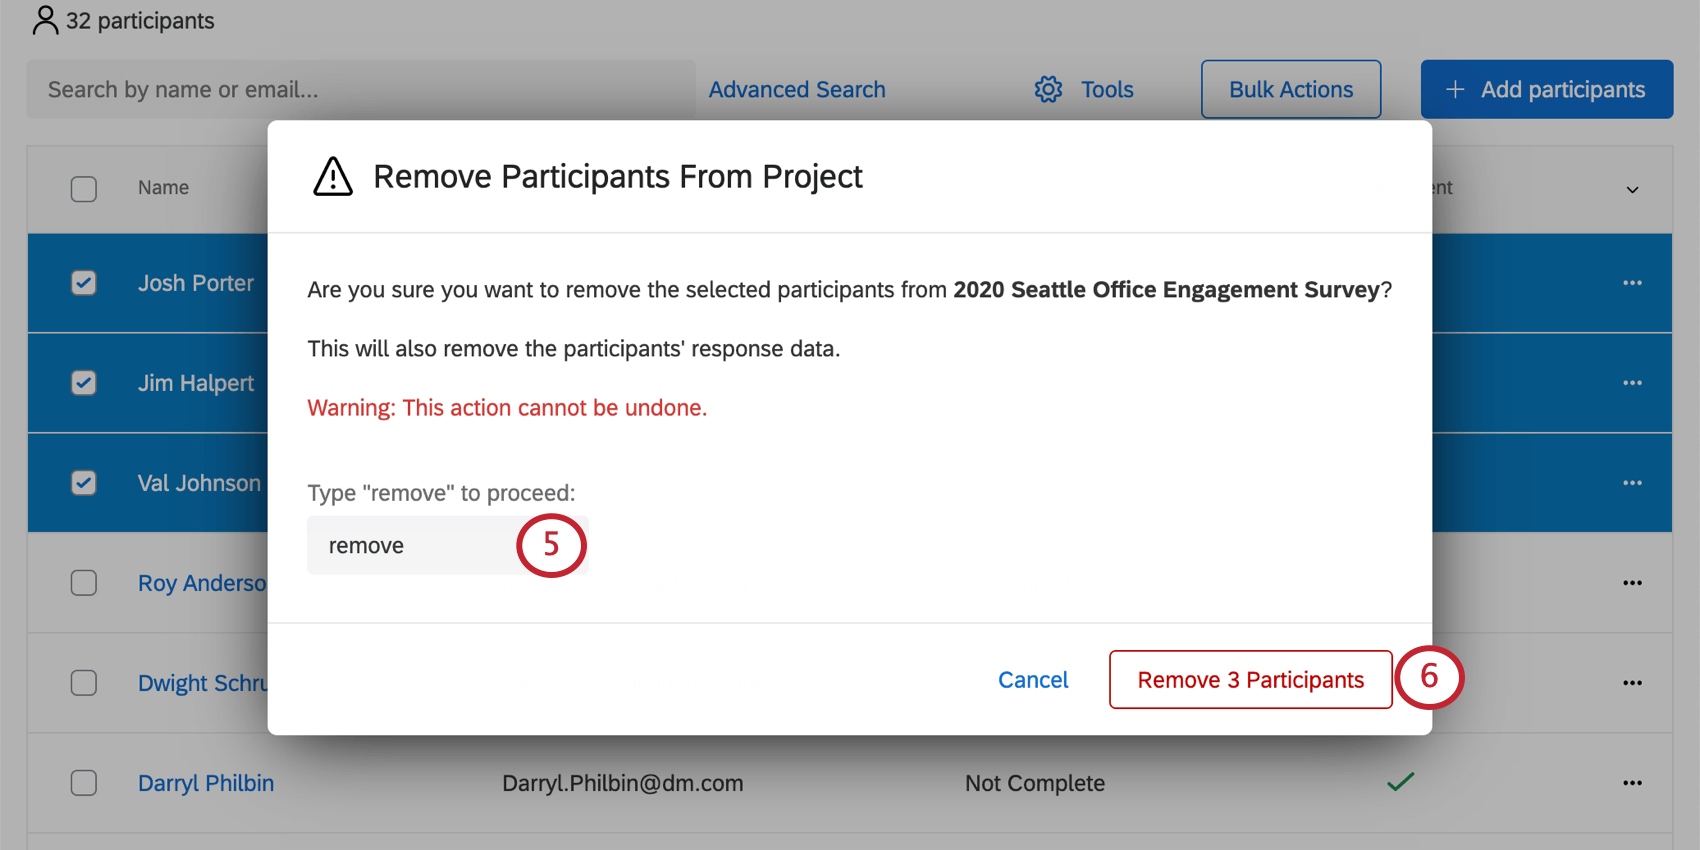Screen dimensions: 1700x850
Task: Click Darryl Philbin's name link
Action: tap(205, 783)
